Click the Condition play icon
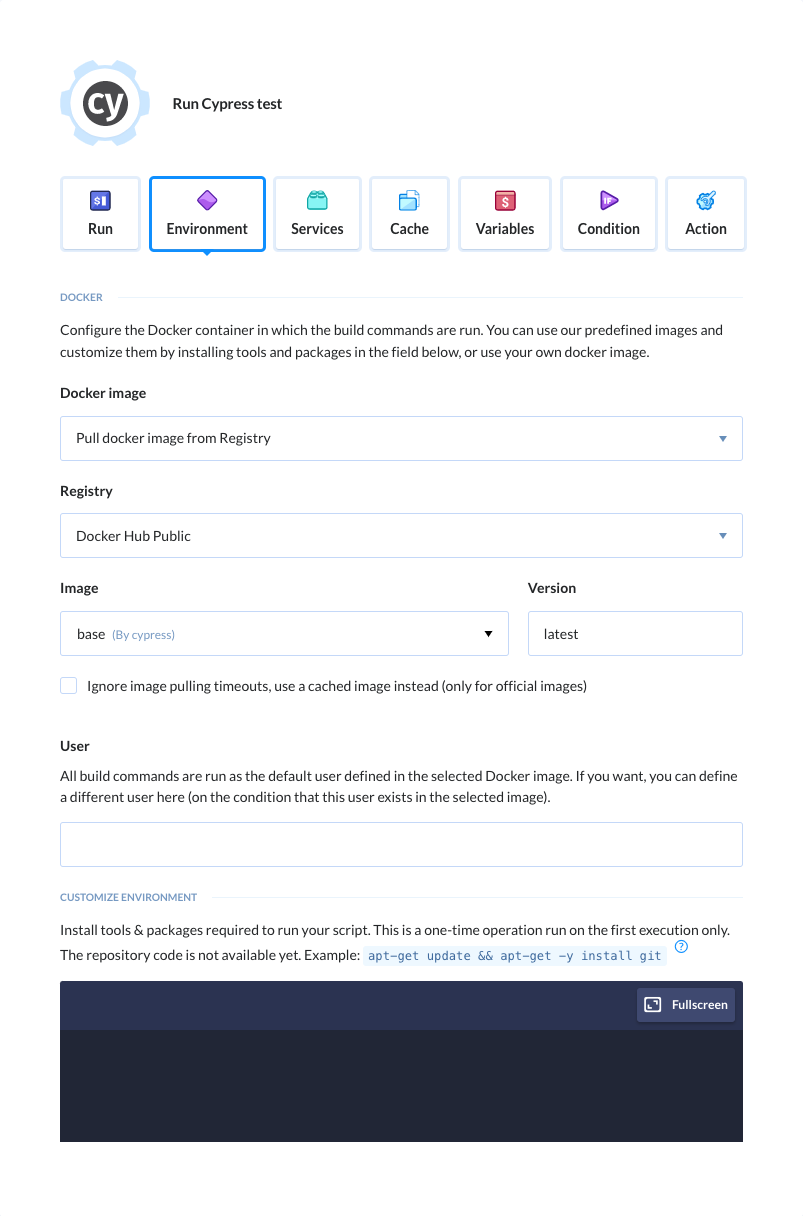 click(608, 201)
